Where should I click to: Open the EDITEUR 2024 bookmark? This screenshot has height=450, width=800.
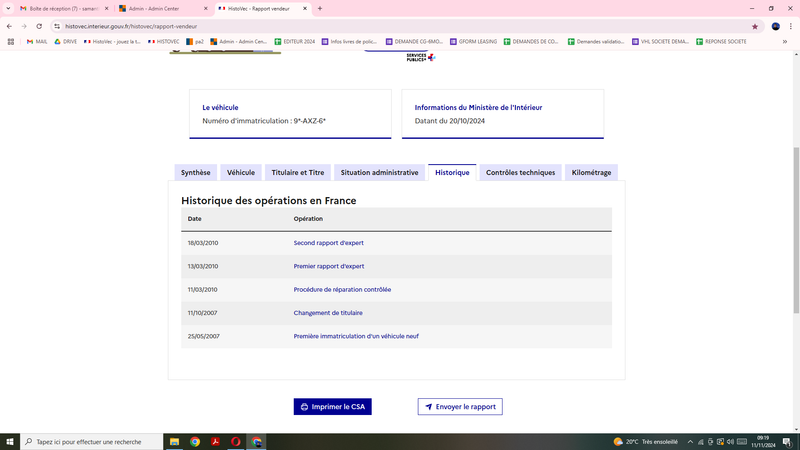click(x=294, y=42)
